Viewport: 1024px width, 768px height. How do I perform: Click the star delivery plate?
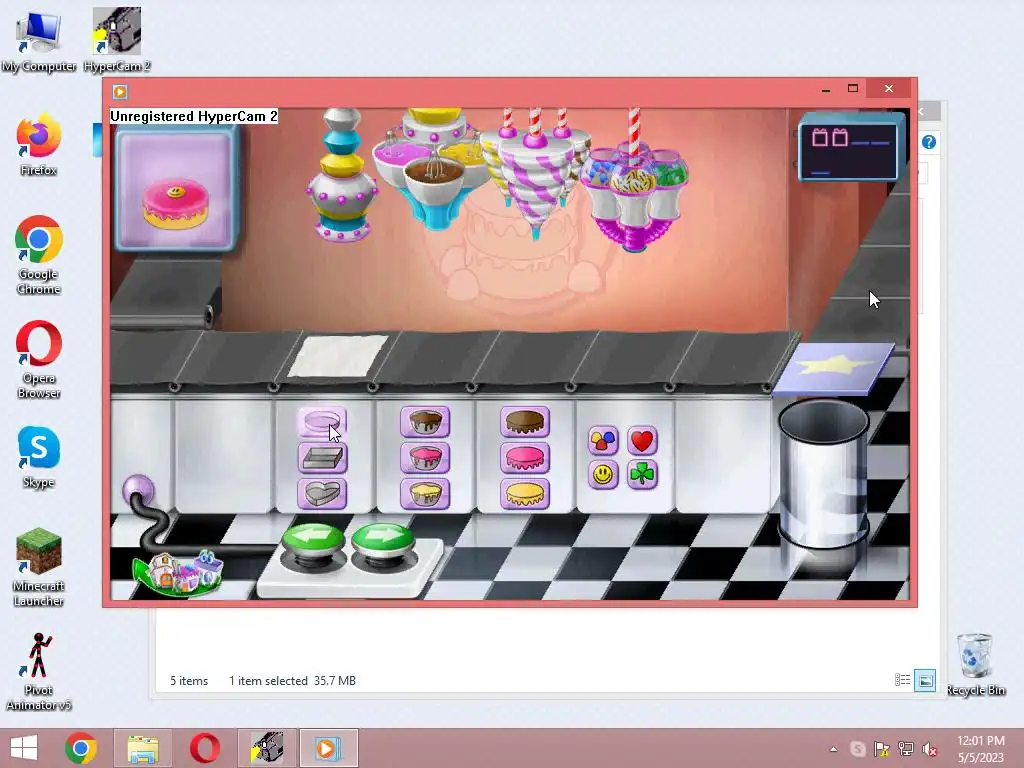(834, 369)
